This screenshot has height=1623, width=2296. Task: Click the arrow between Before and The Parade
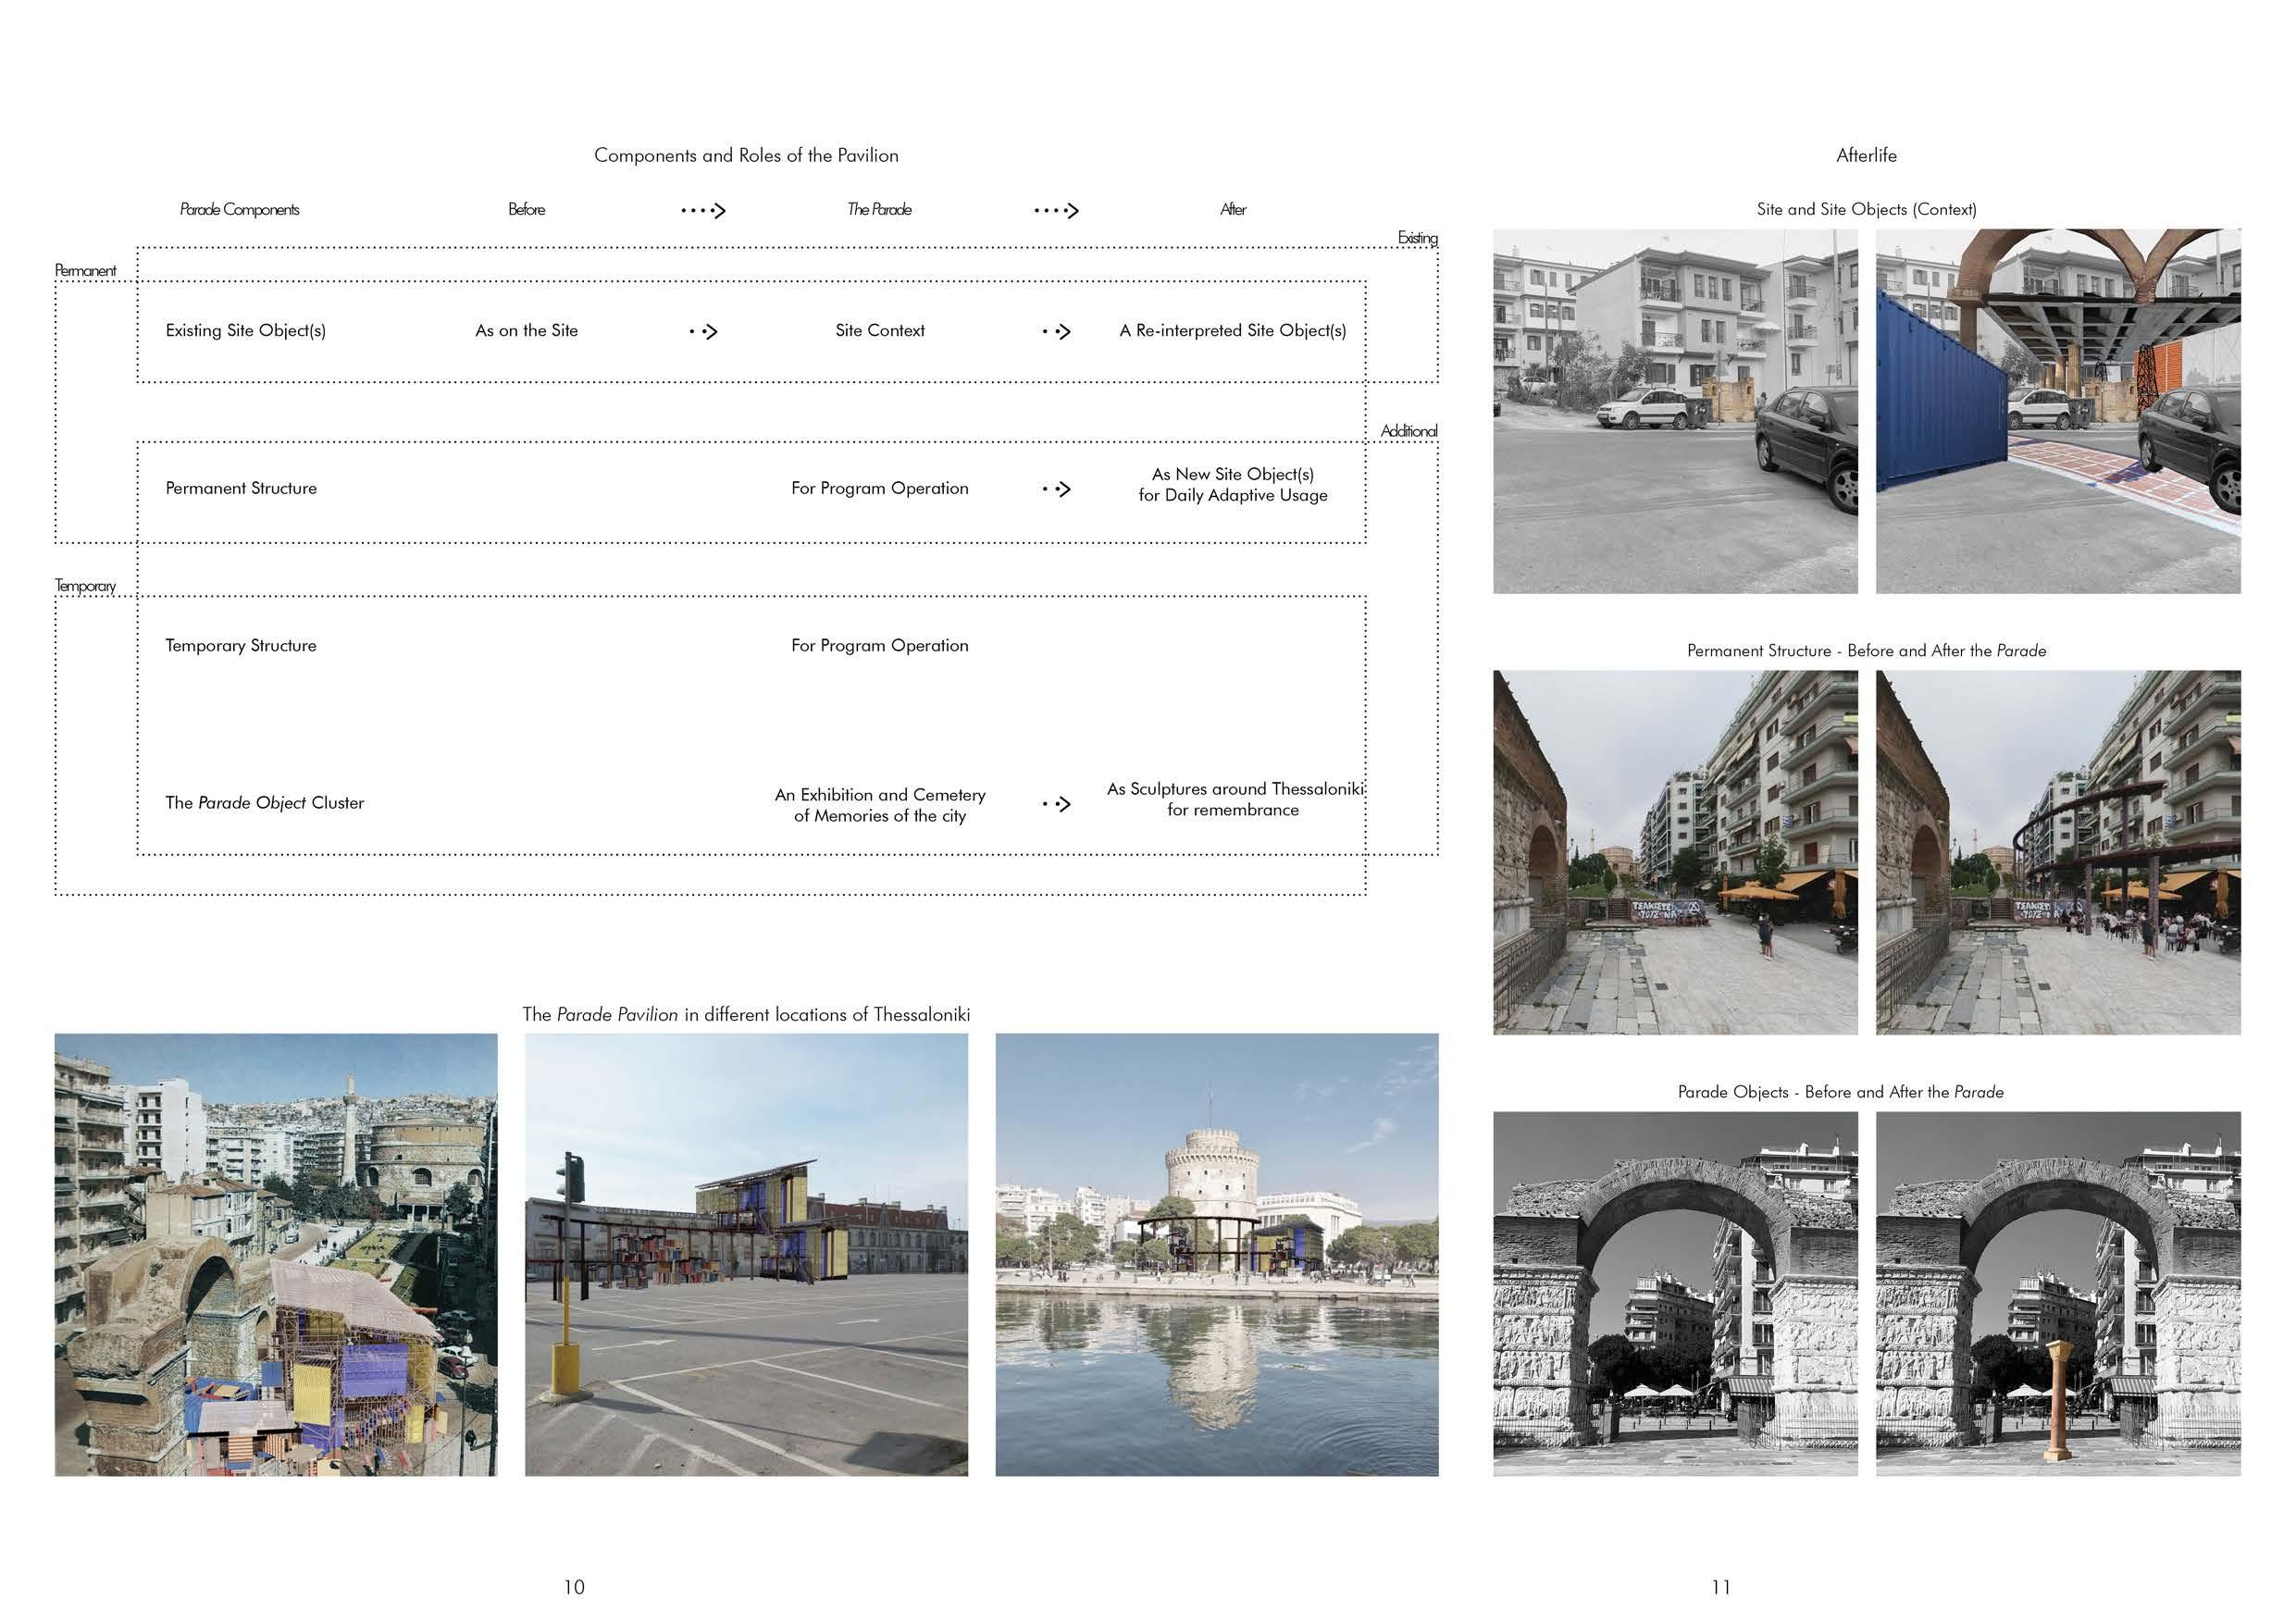pos(703,210)
